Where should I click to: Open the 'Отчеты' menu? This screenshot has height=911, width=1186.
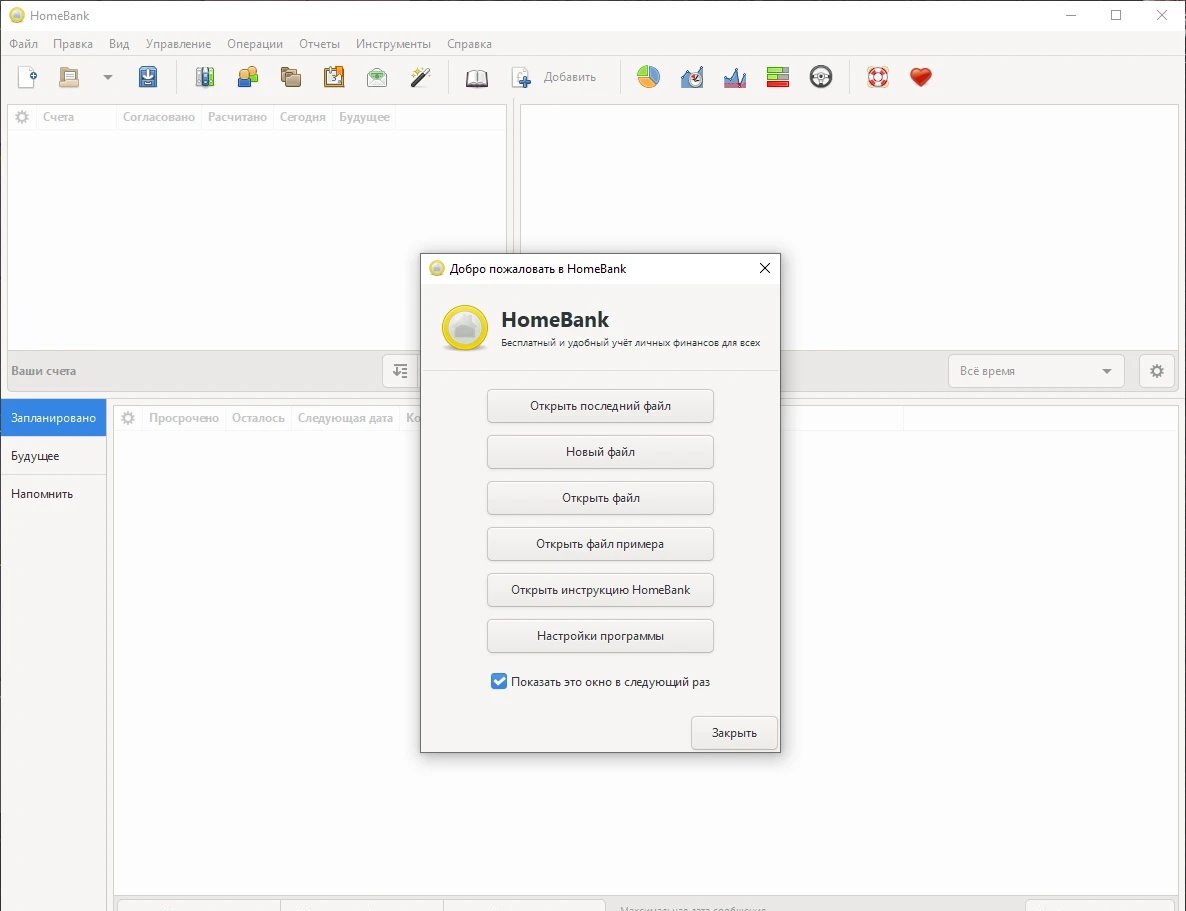[x=319, y=44]
